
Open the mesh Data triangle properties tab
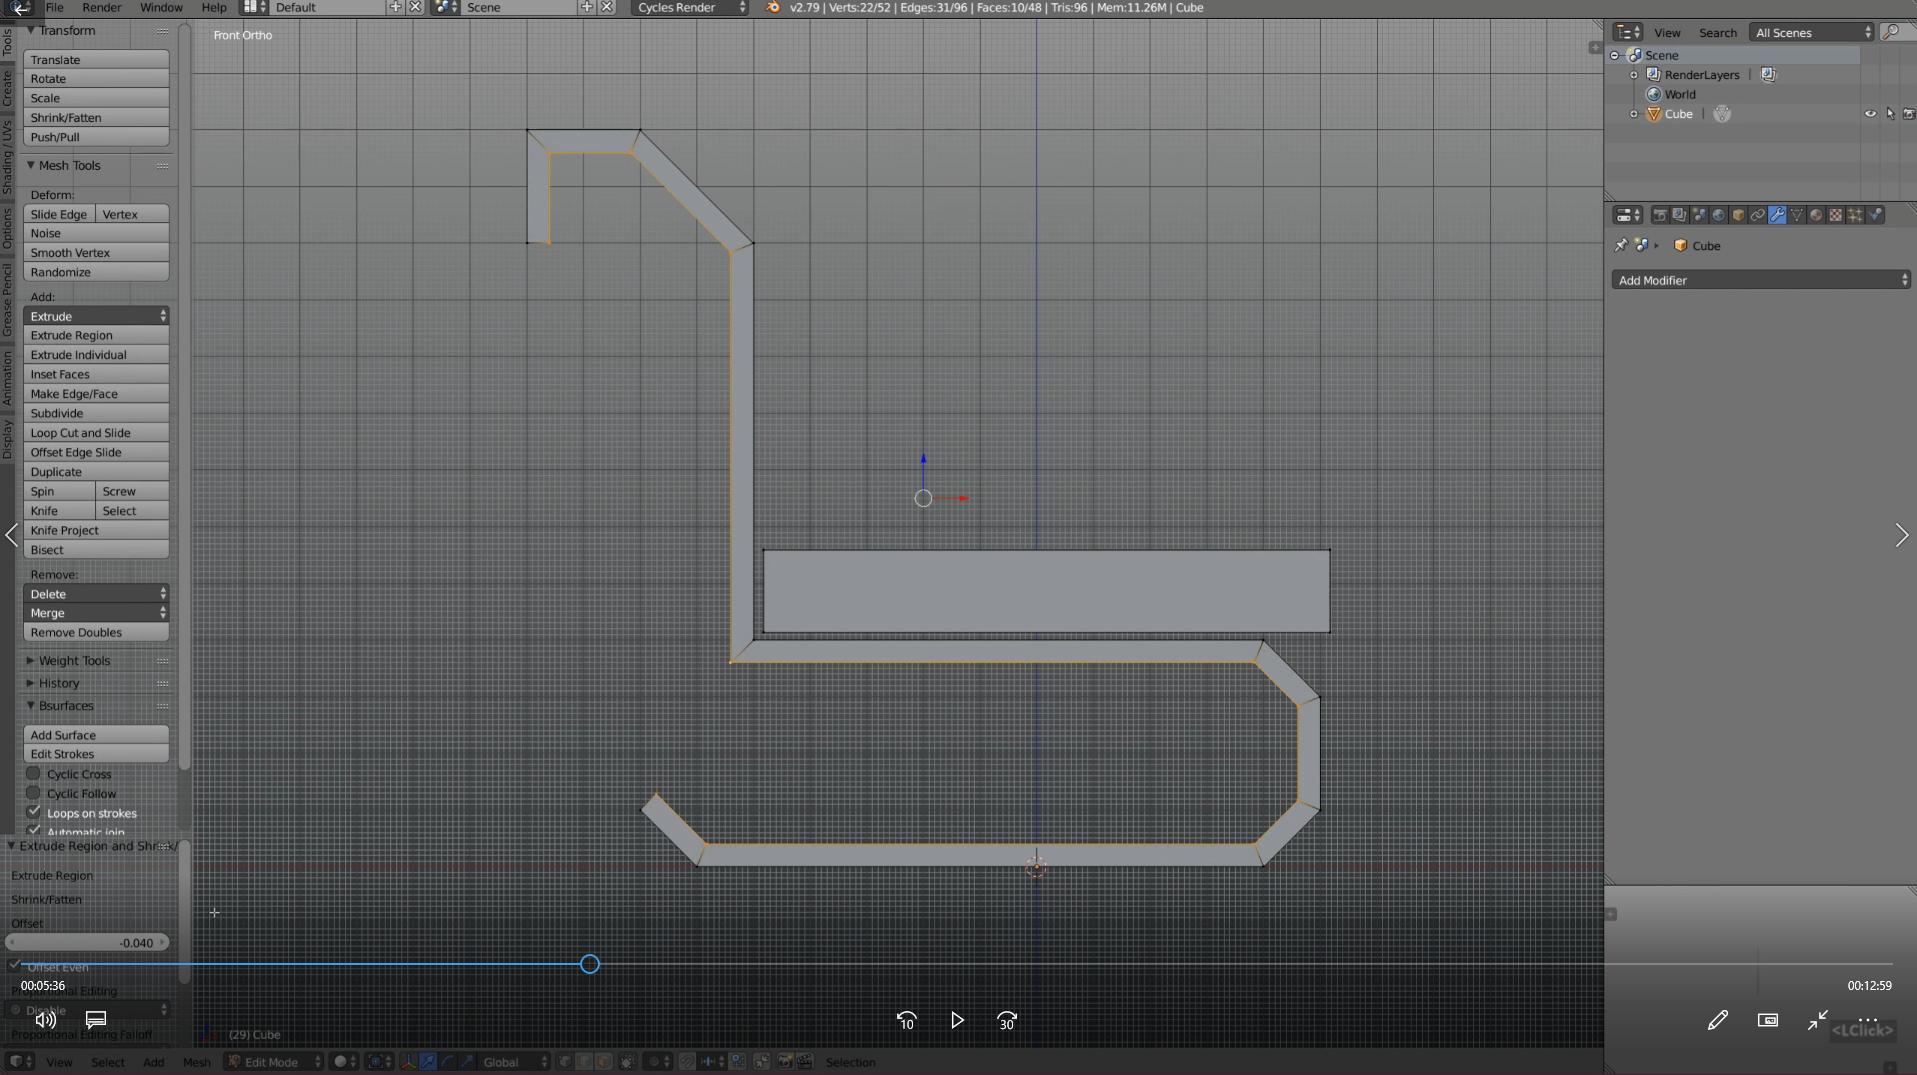[x=1796, y=215]
